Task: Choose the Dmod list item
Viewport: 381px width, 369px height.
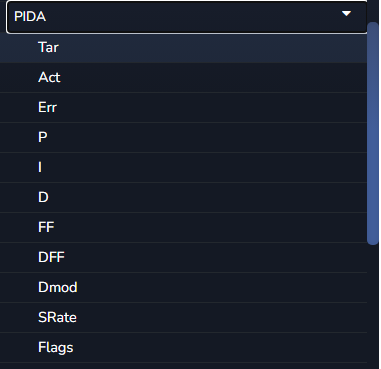Action: (183, 288)
